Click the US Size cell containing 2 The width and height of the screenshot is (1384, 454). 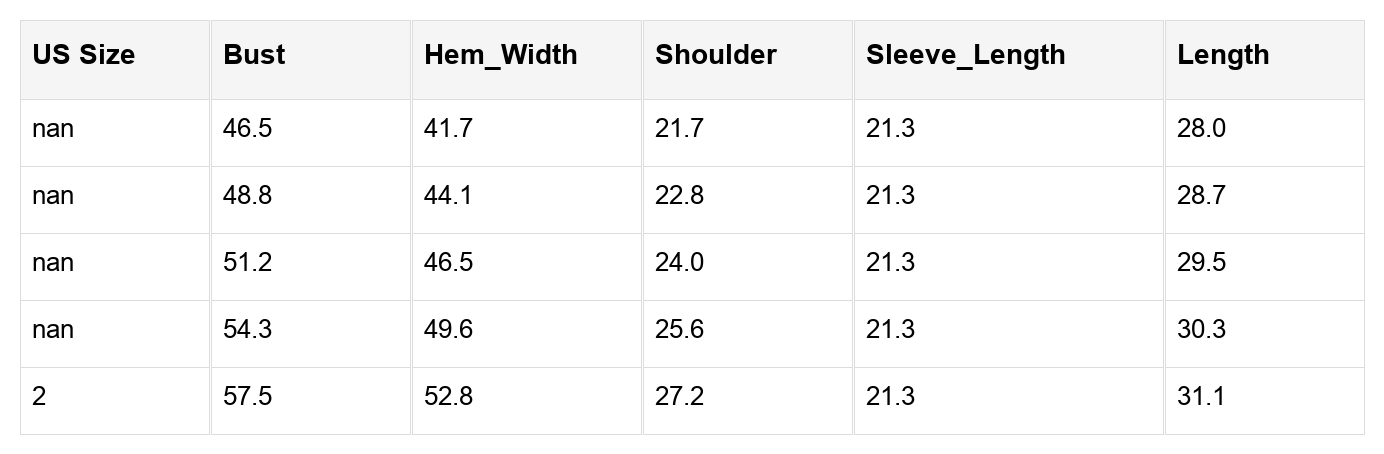click(x=40, y=397)
